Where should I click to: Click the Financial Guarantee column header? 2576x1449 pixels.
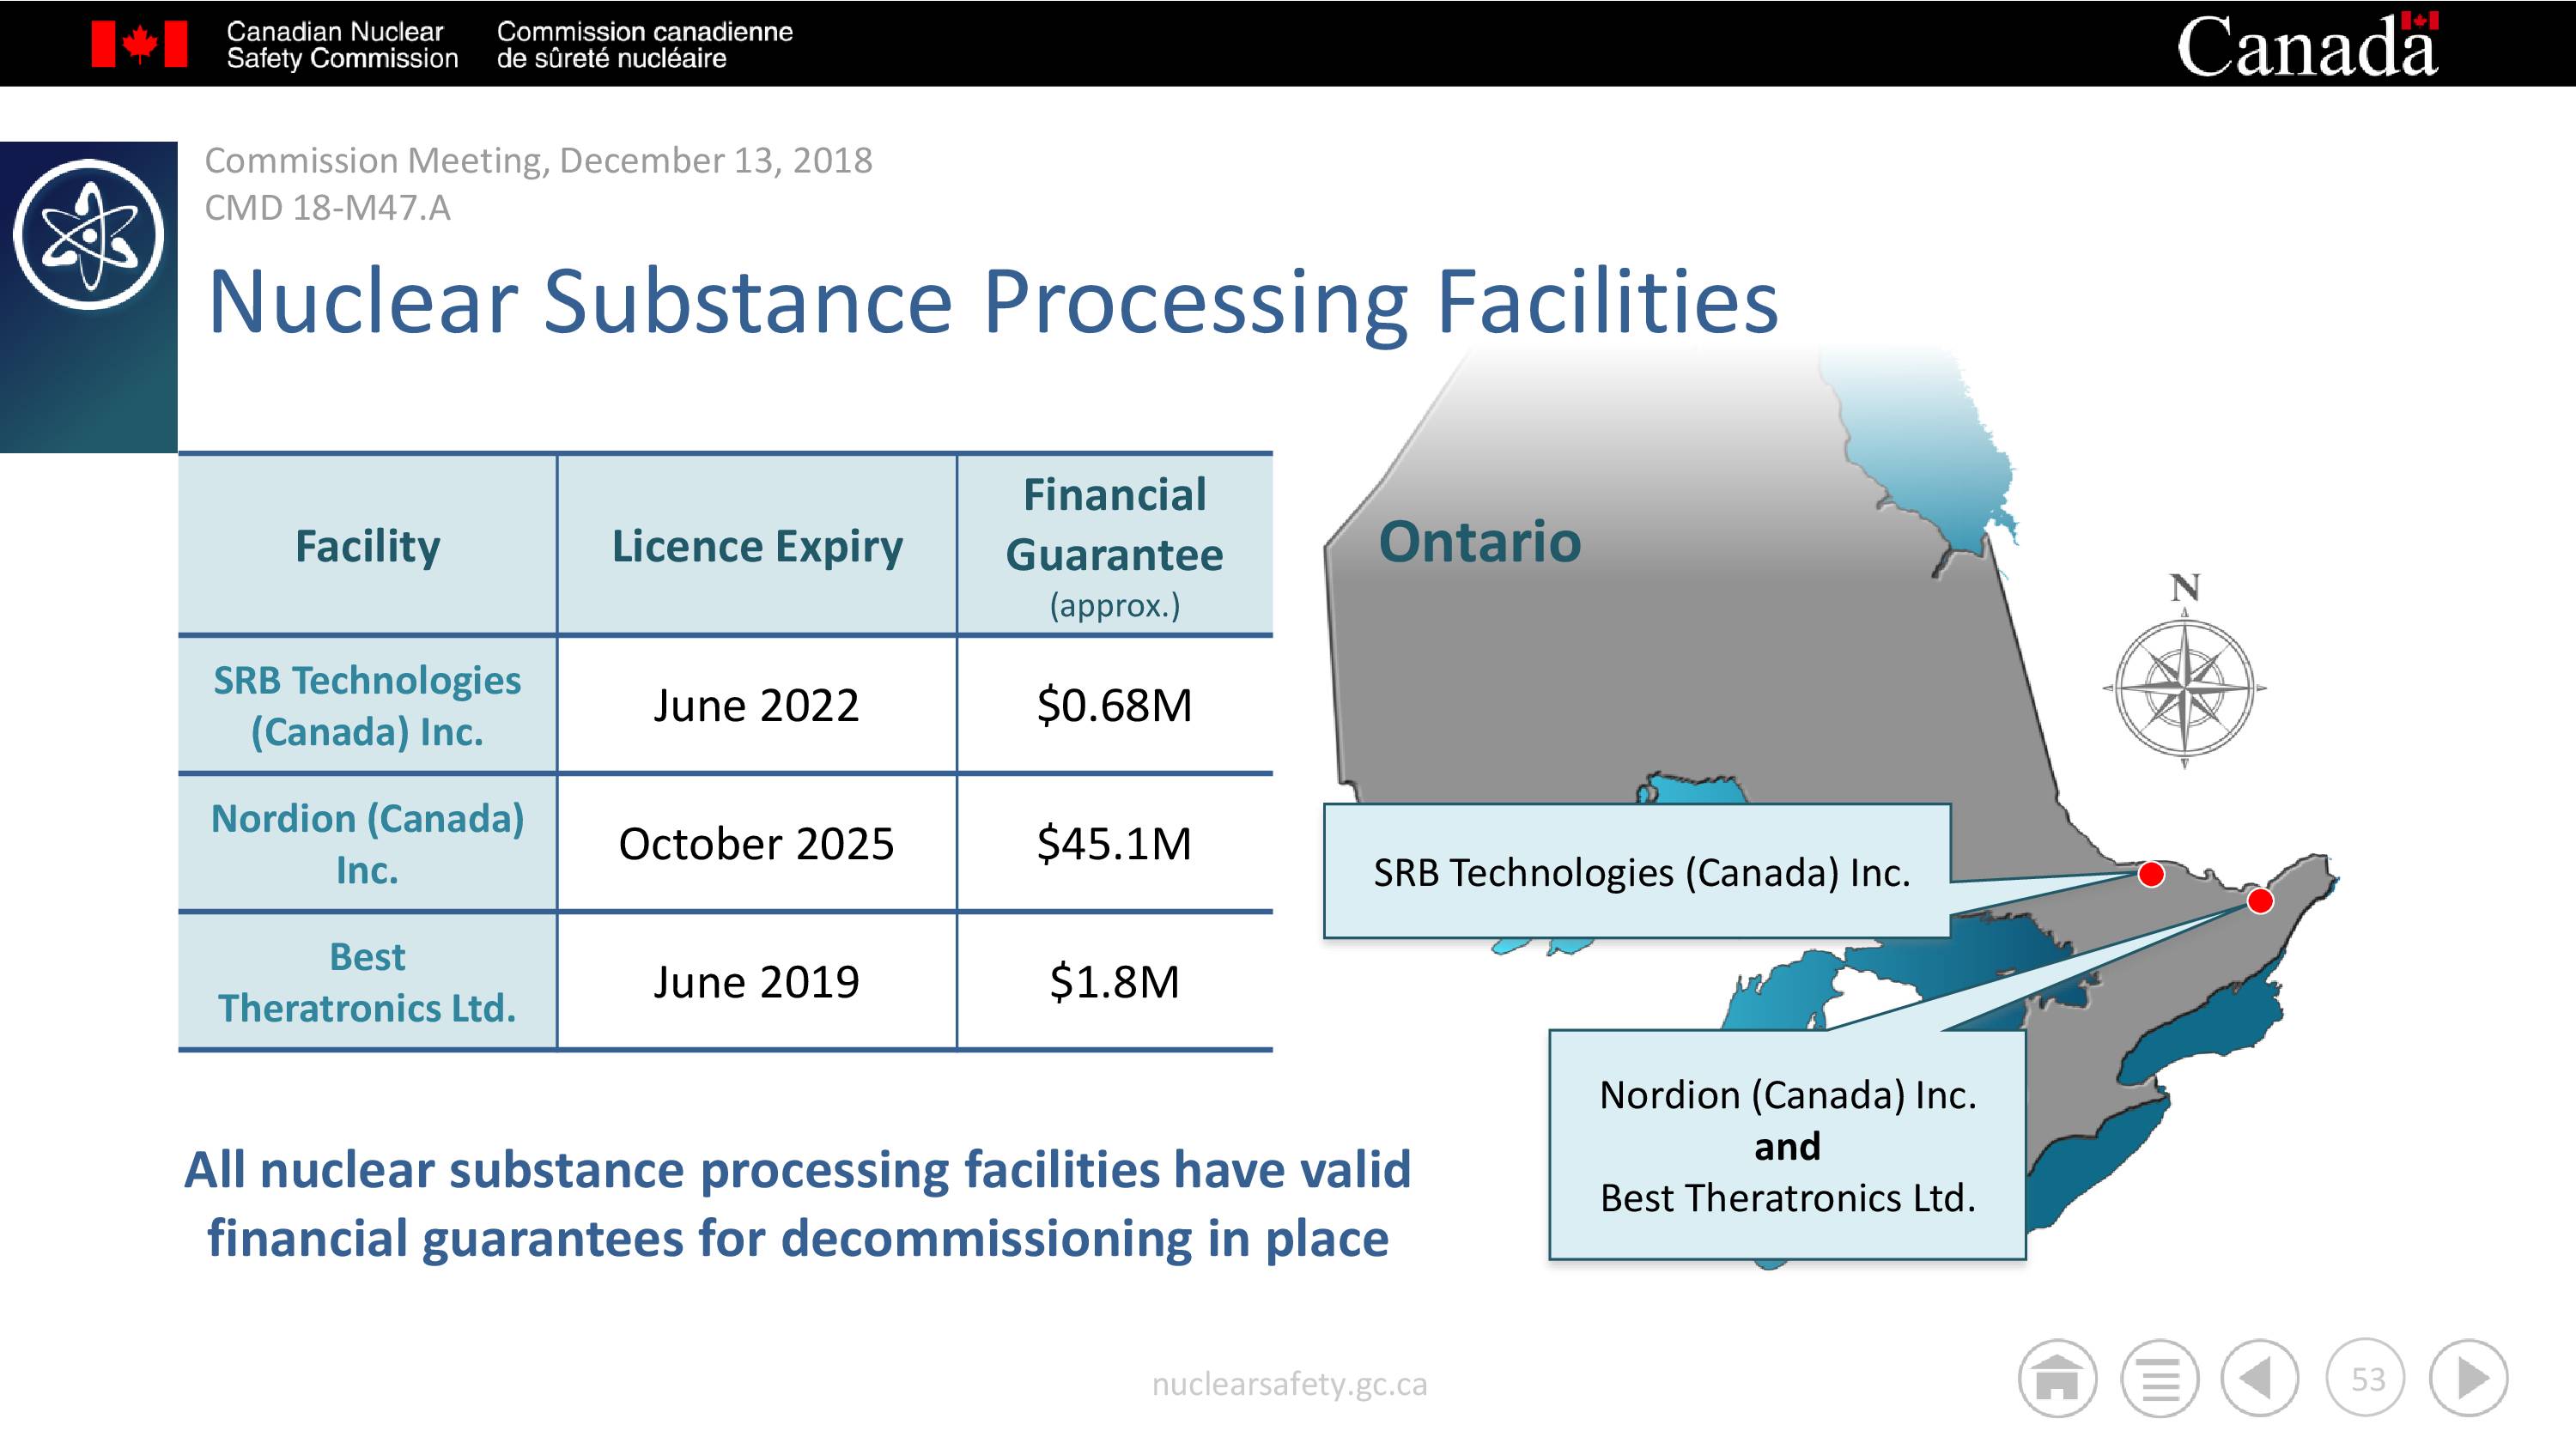[x=1115, y=545]
